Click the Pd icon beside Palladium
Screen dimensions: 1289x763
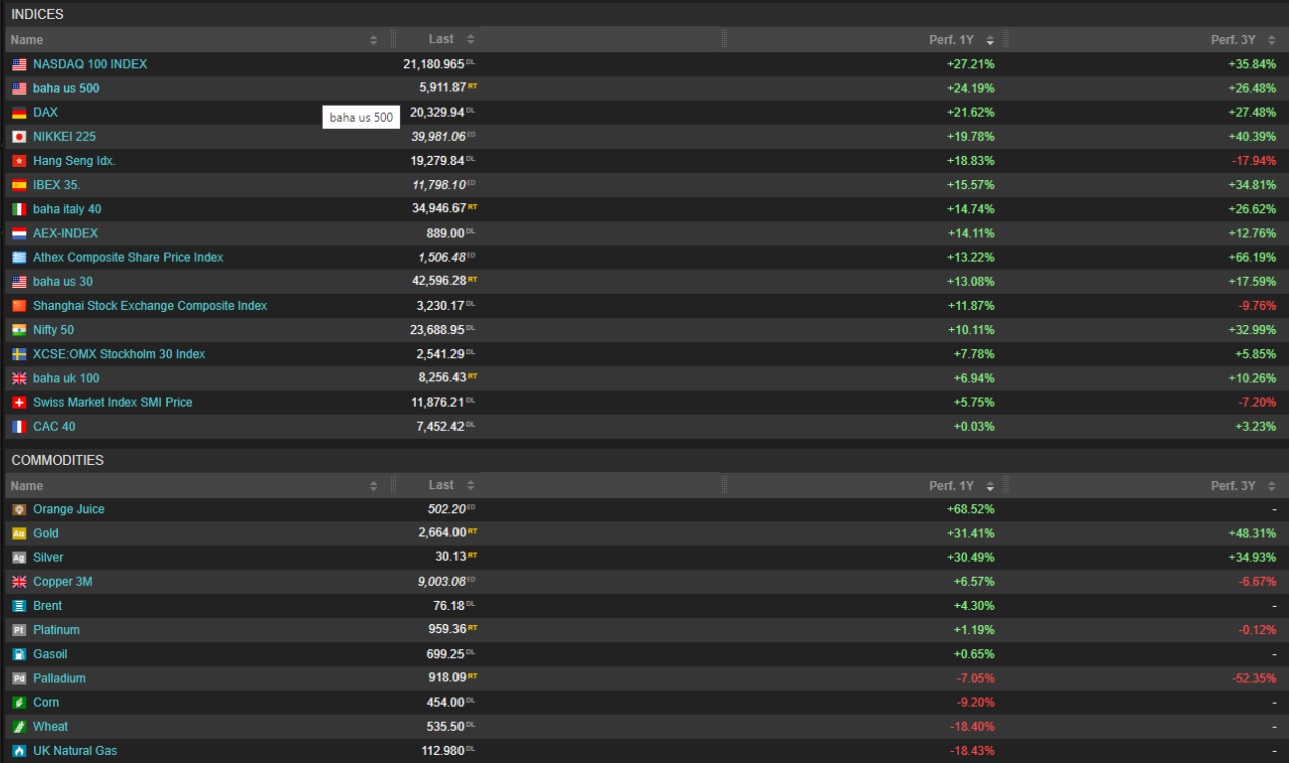click(19, 678)
